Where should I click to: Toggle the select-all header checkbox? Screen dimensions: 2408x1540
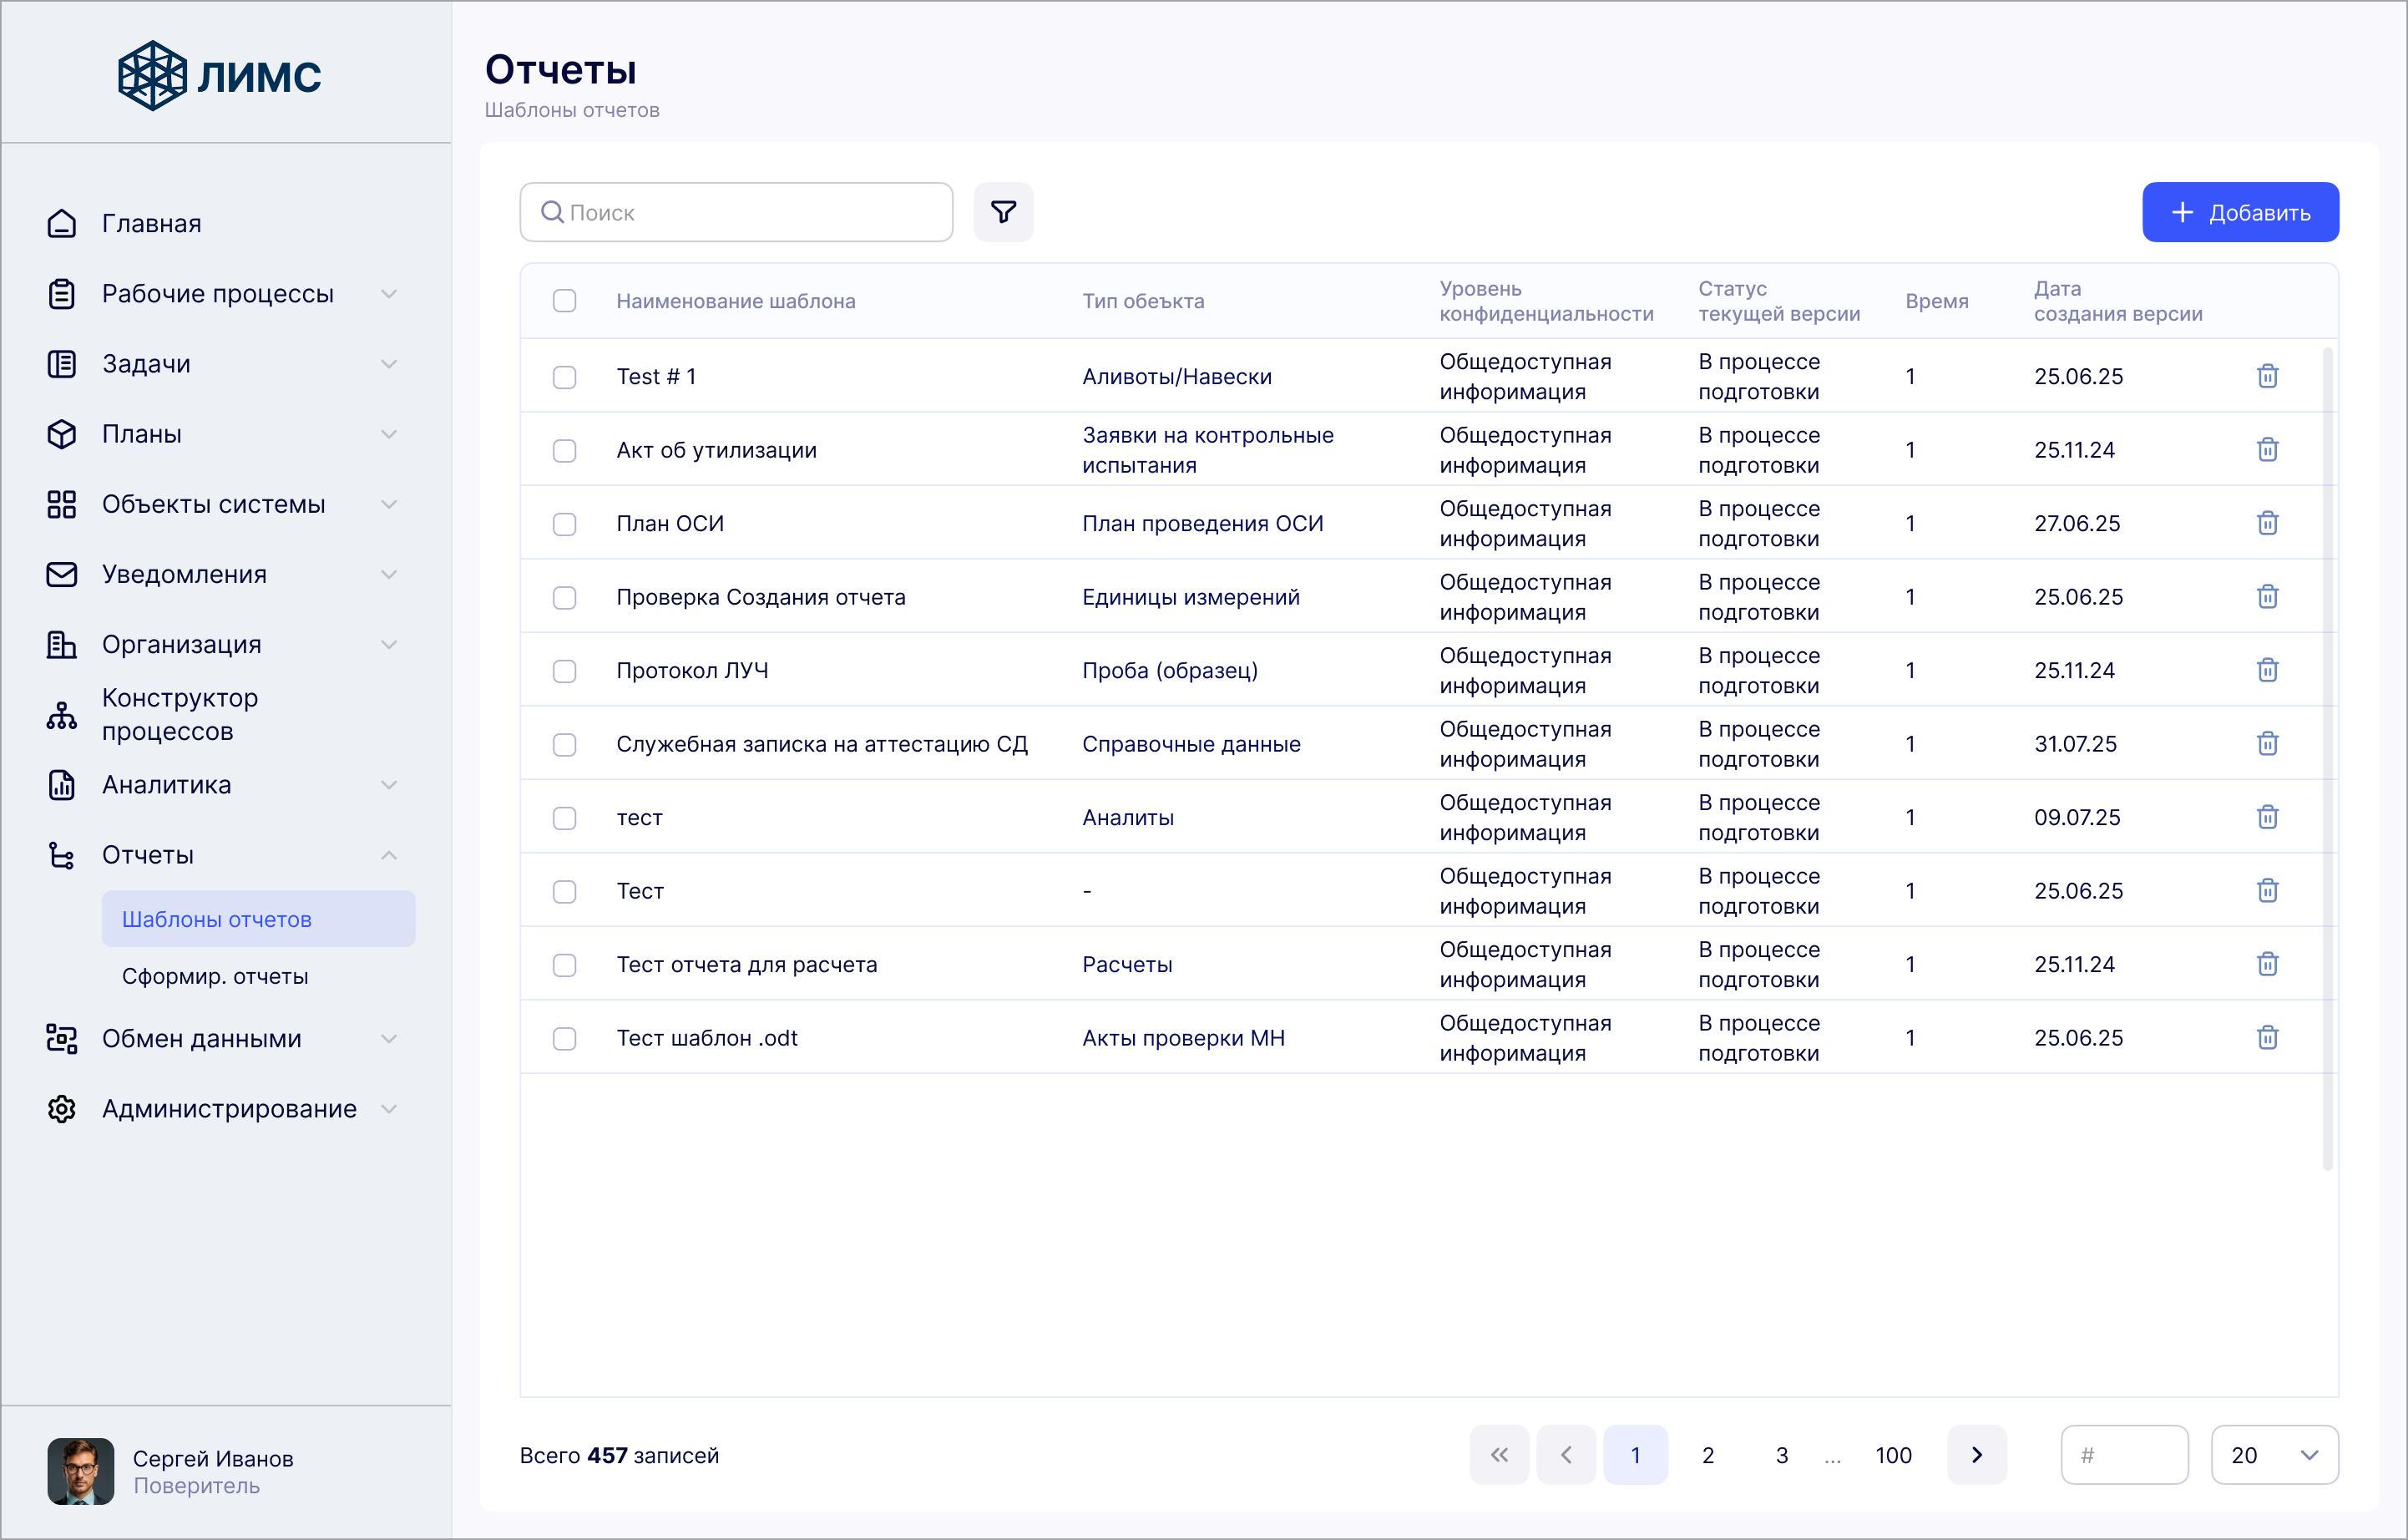(565, 301)
